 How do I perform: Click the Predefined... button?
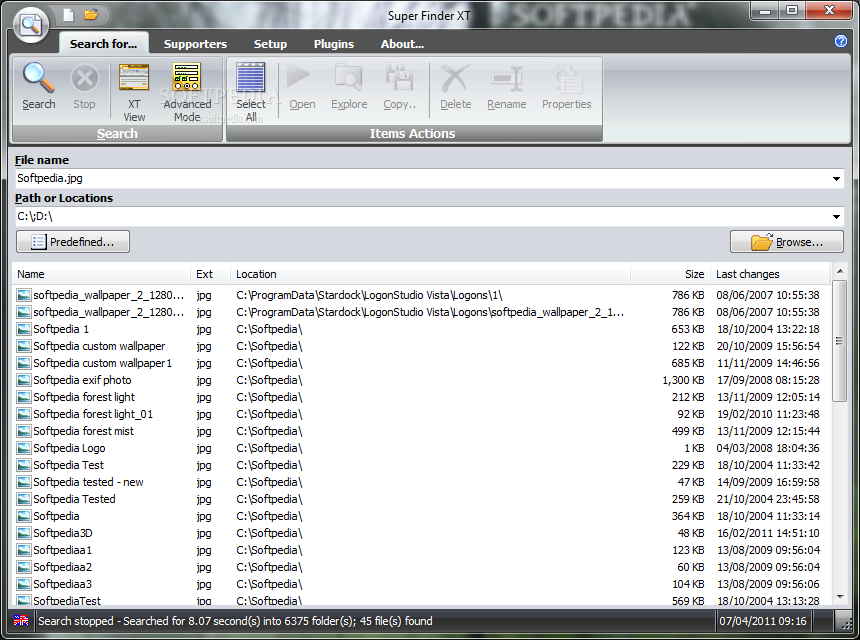point(73,242)
